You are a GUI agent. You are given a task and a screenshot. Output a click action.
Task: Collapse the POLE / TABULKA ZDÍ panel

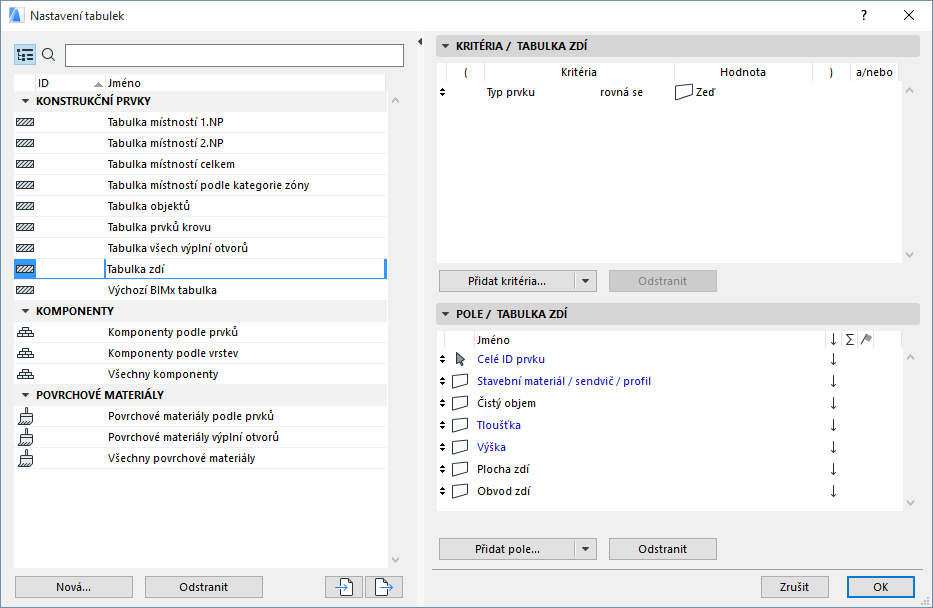point(446,314)
